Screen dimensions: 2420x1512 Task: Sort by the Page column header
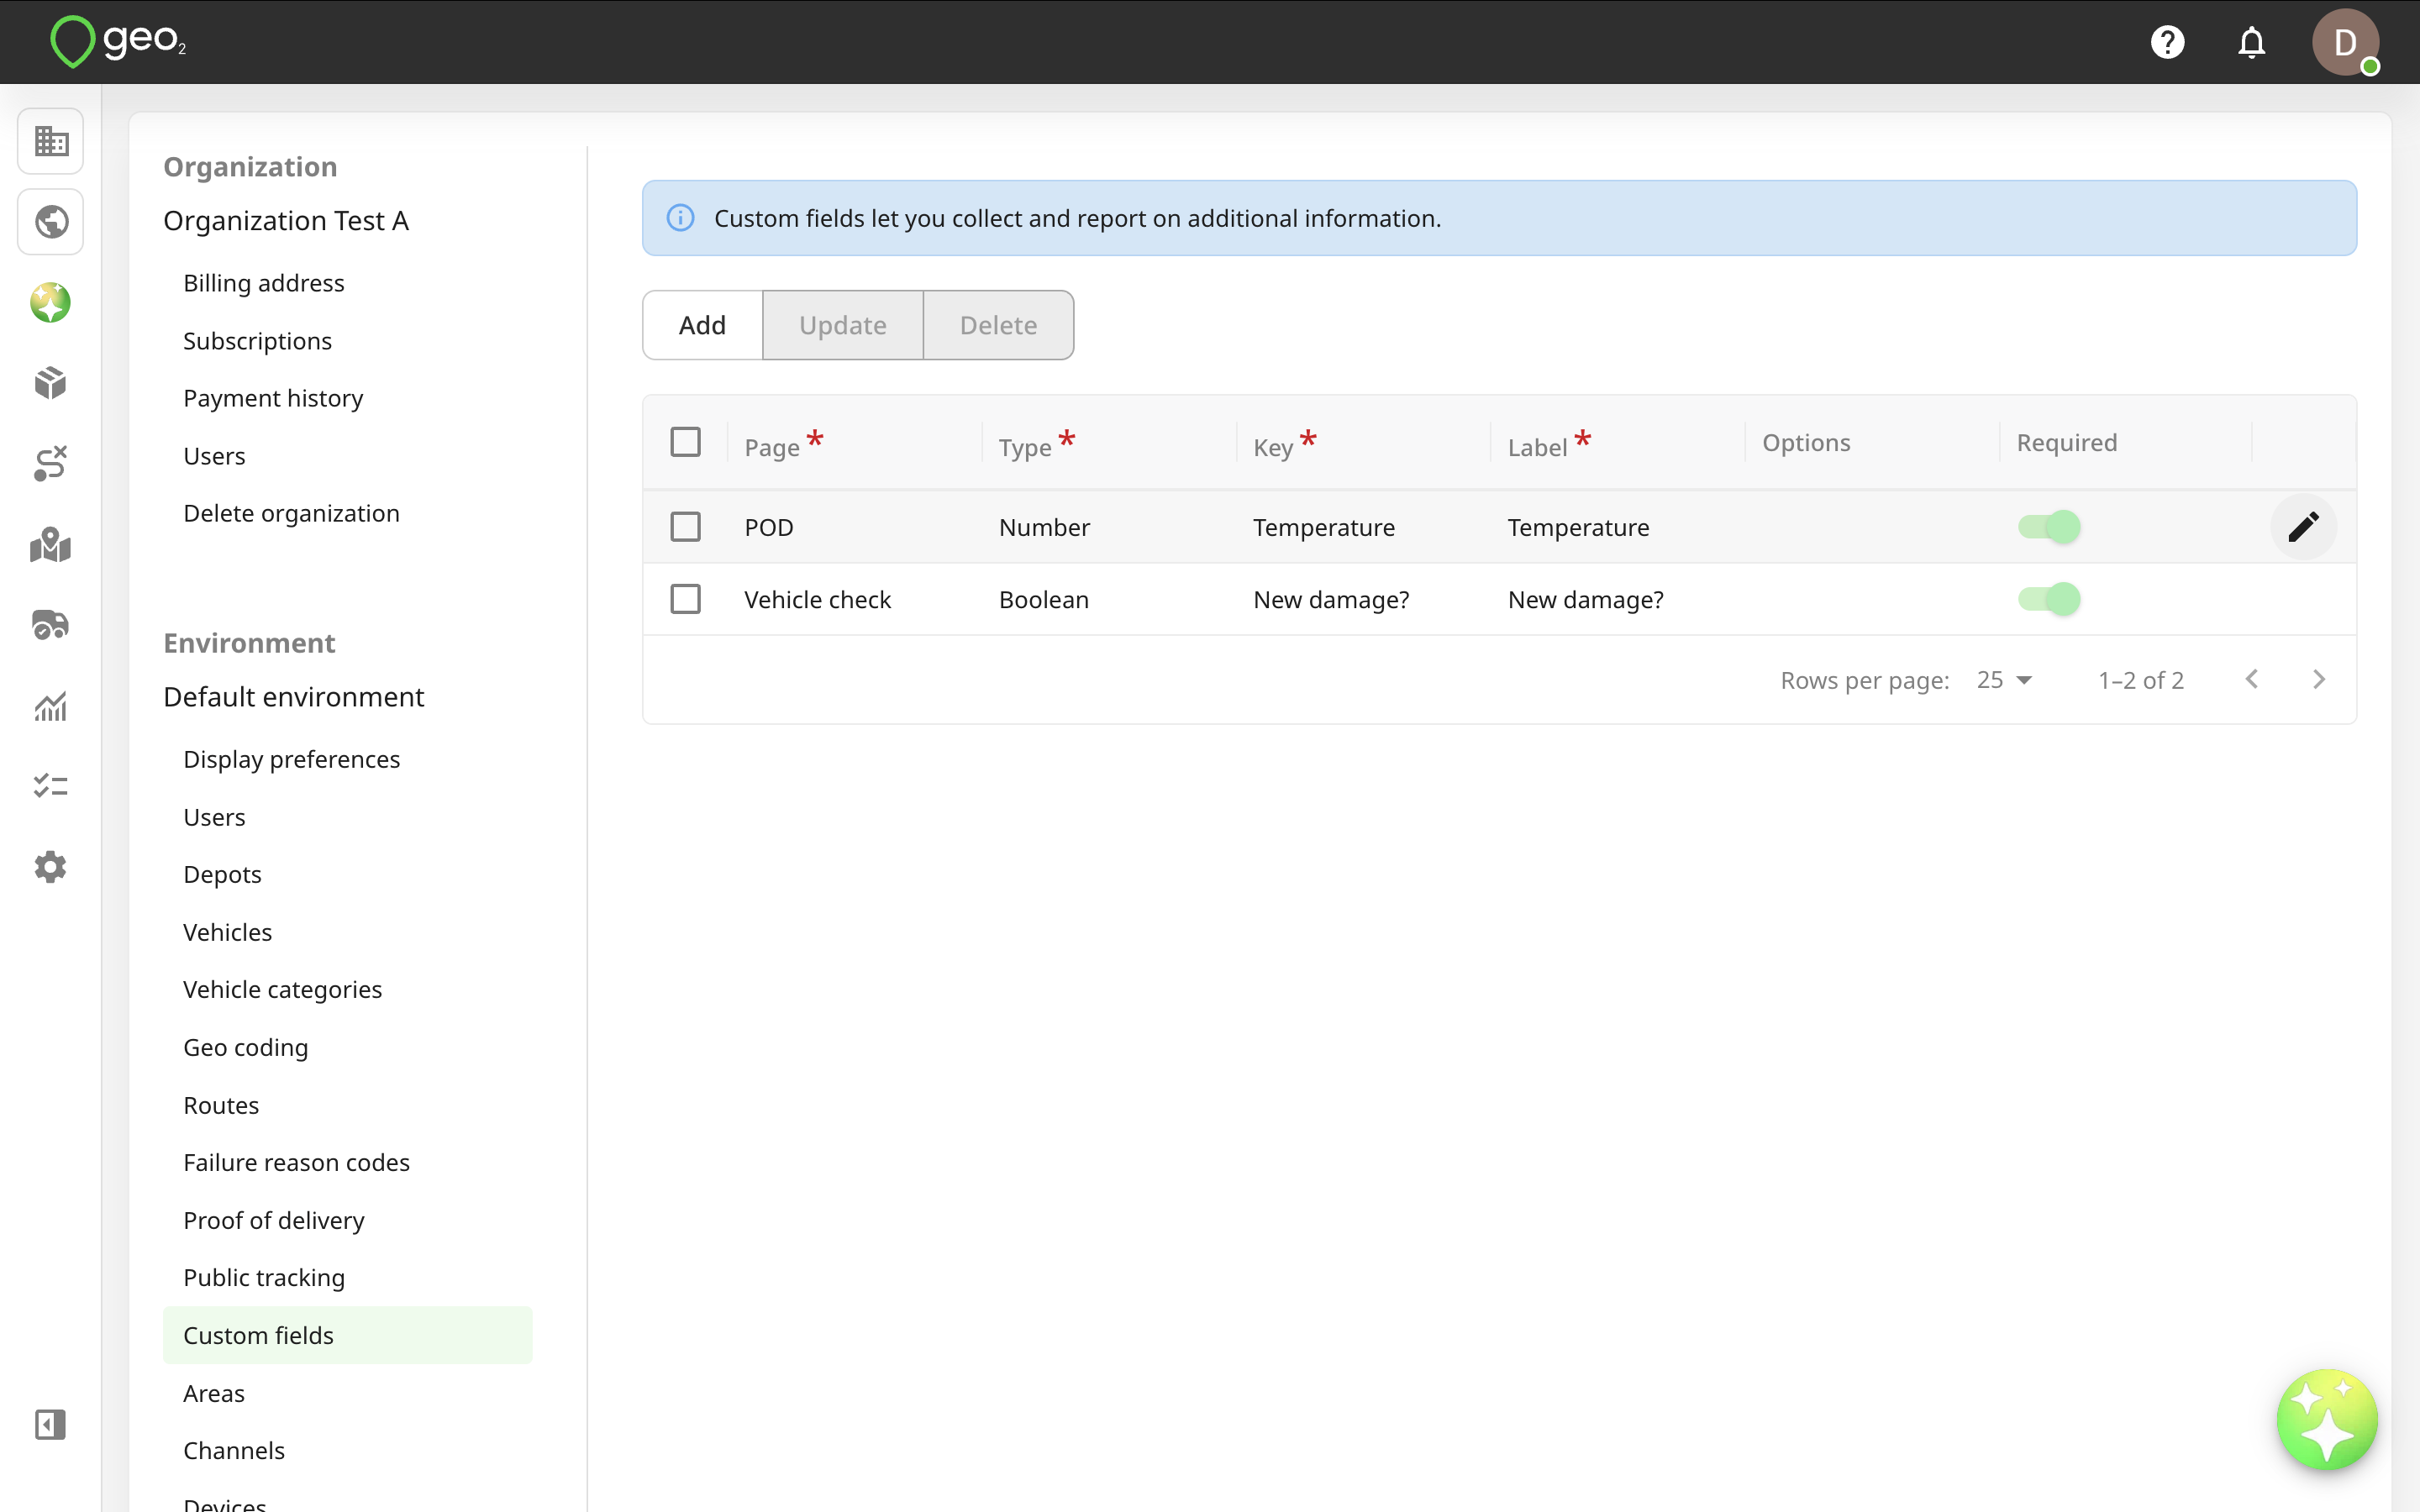772,446
